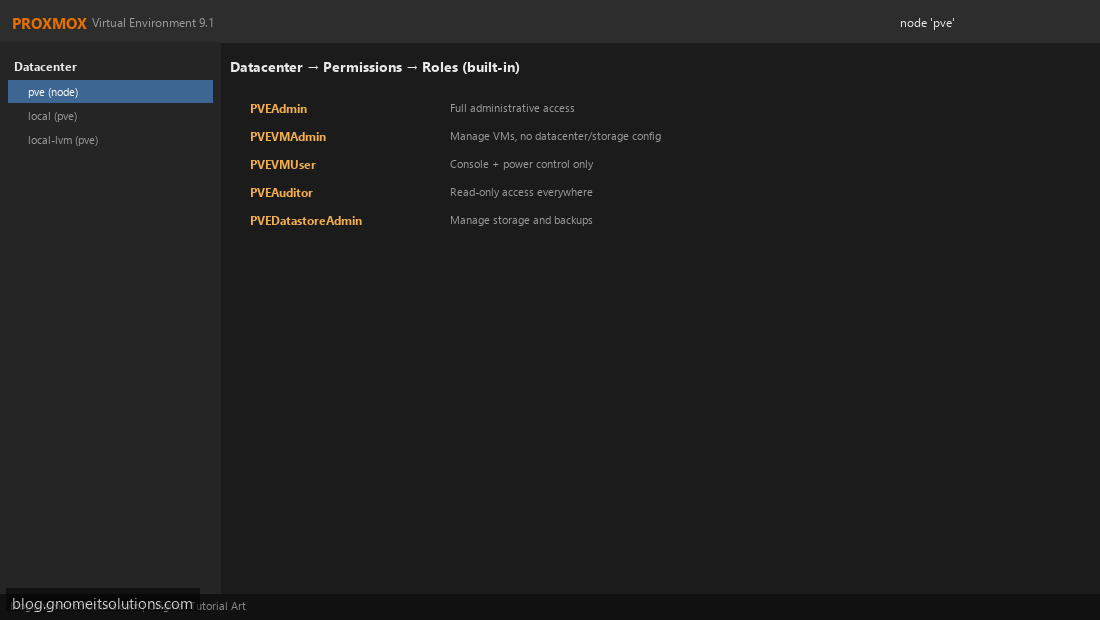Select the pve (node) tree item
Image resolution: width=1100 pixels, height=620 pixels.
110,92
